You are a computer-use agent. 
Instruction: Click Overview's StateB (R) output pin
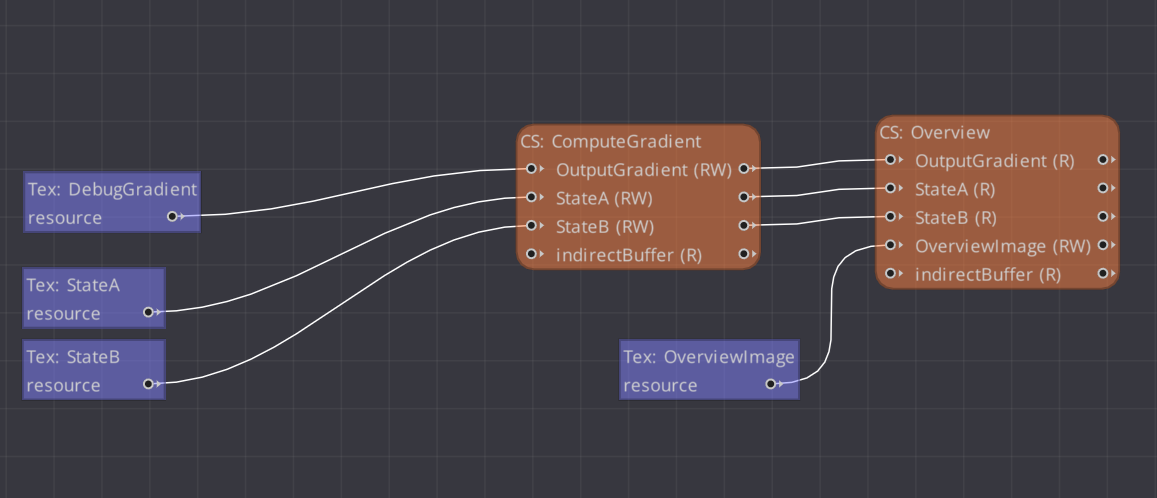1102,217
